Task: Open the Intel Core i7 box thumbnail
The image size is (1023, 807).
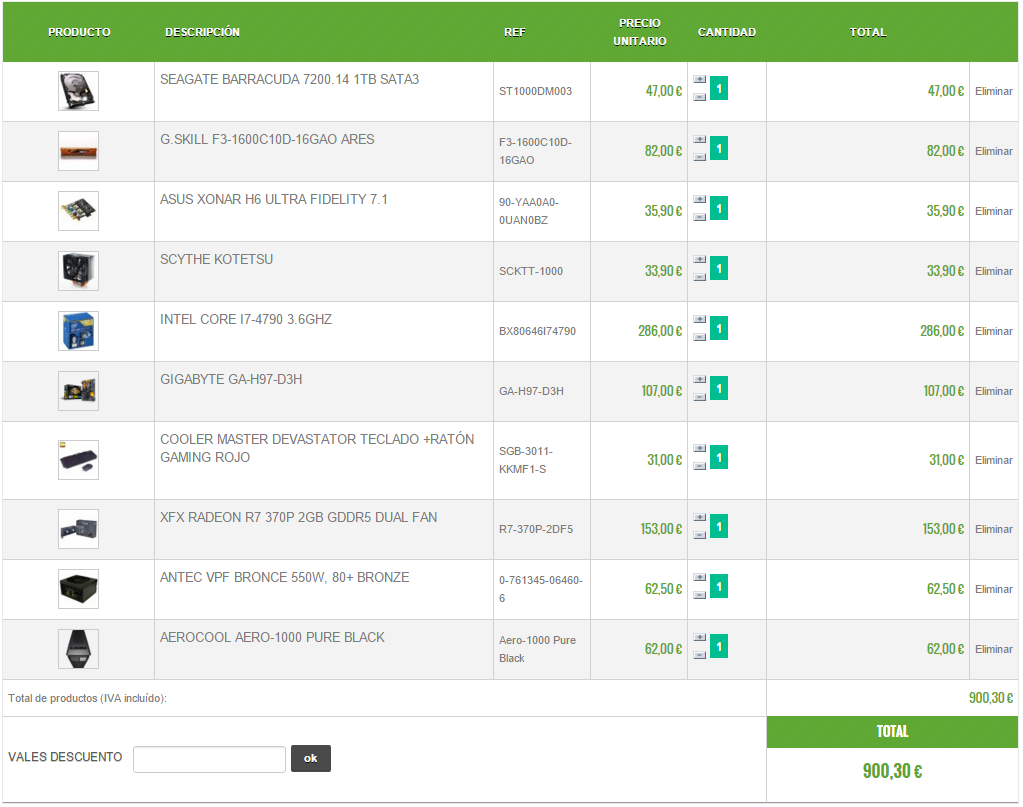Action: 78,331
